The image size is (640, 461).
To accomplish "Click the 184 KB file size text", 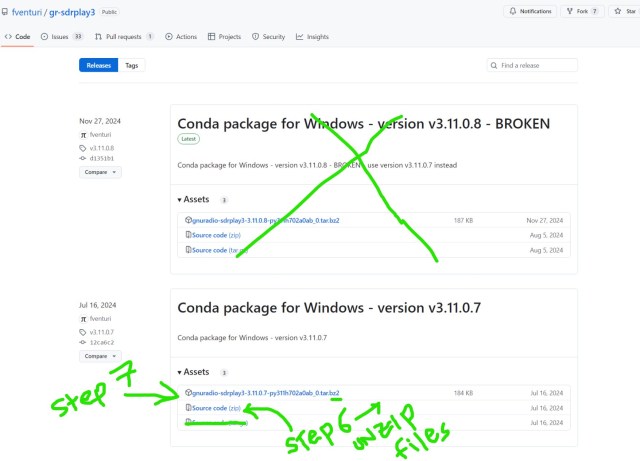I will pos(463,393).
